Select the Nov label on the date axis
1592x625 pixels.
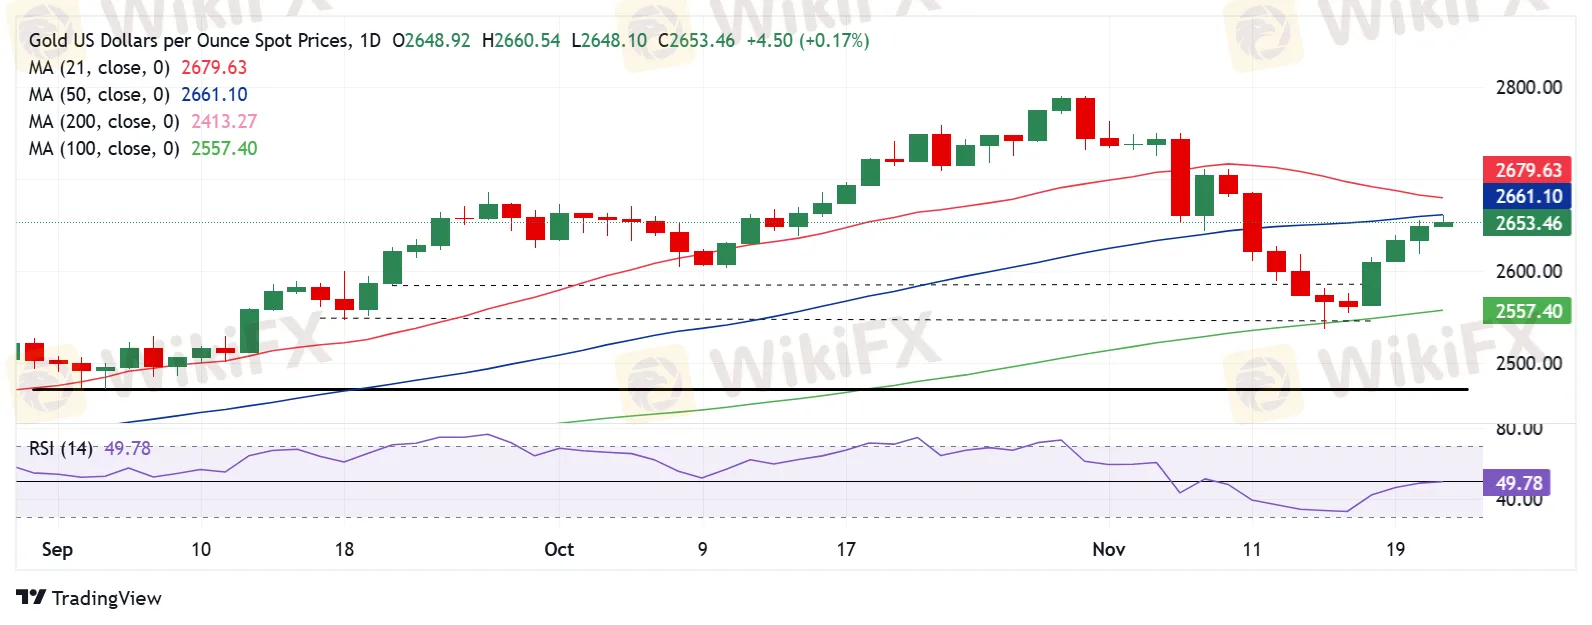click(1108, 549)
